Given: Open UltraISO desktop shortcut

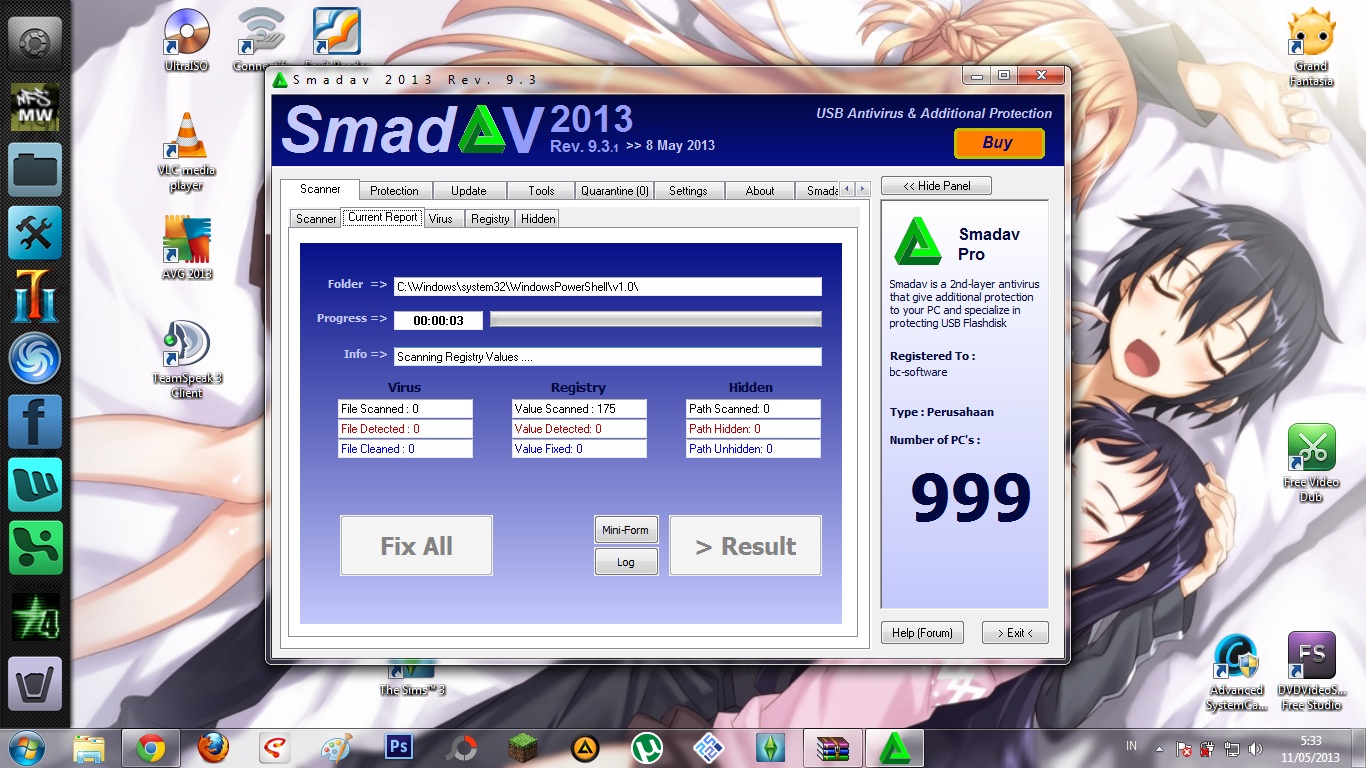Looking at the screenshot, I should pos(187,40).
